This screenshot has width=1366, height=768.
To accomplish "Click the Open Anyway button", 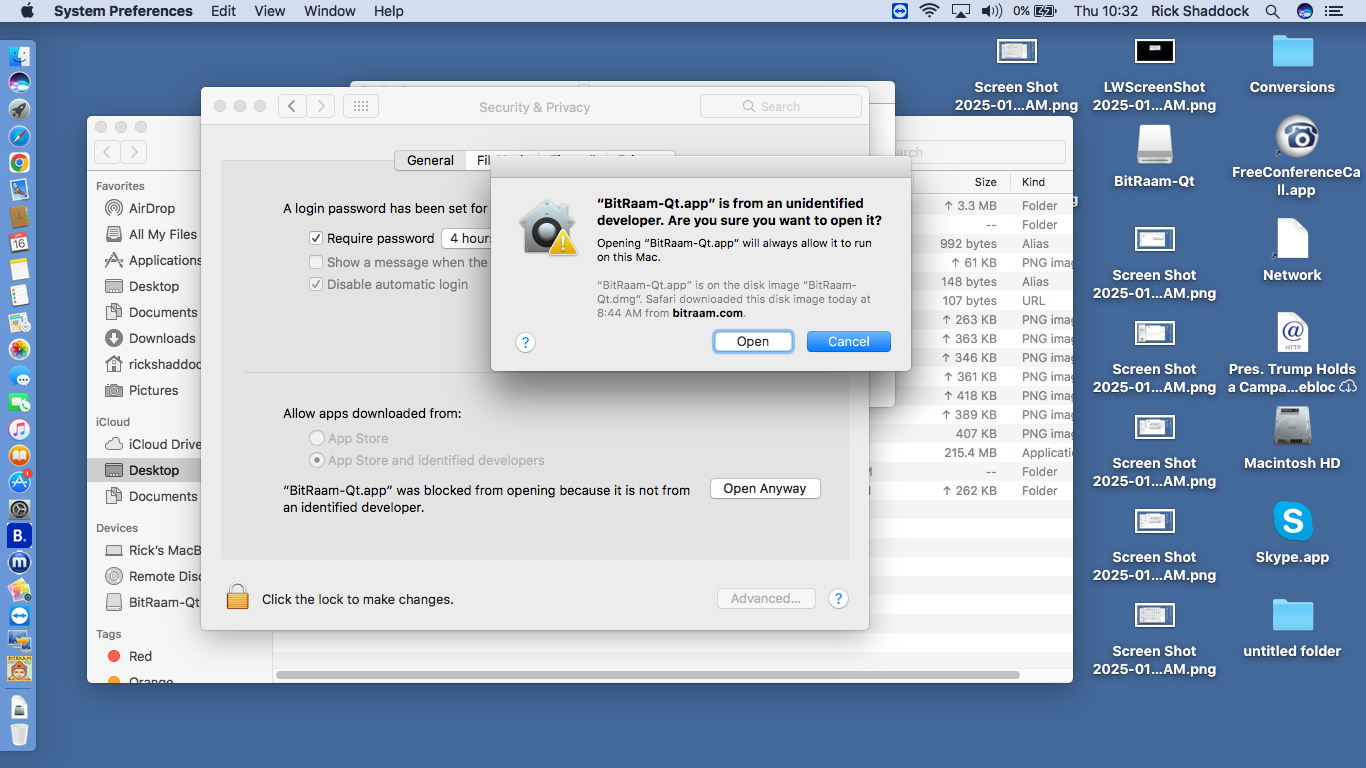I will pyautogui.click(x=765, y=488).
